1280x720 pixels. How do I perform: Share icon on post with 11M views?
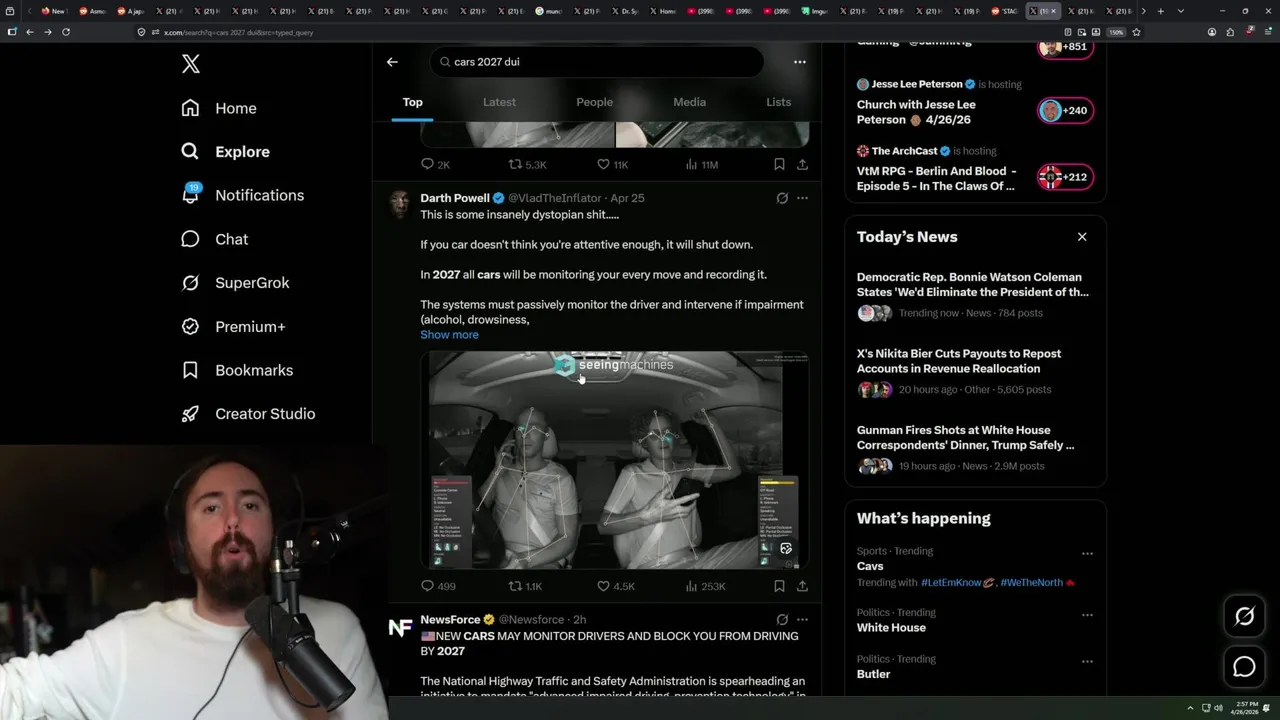(802, 165)
